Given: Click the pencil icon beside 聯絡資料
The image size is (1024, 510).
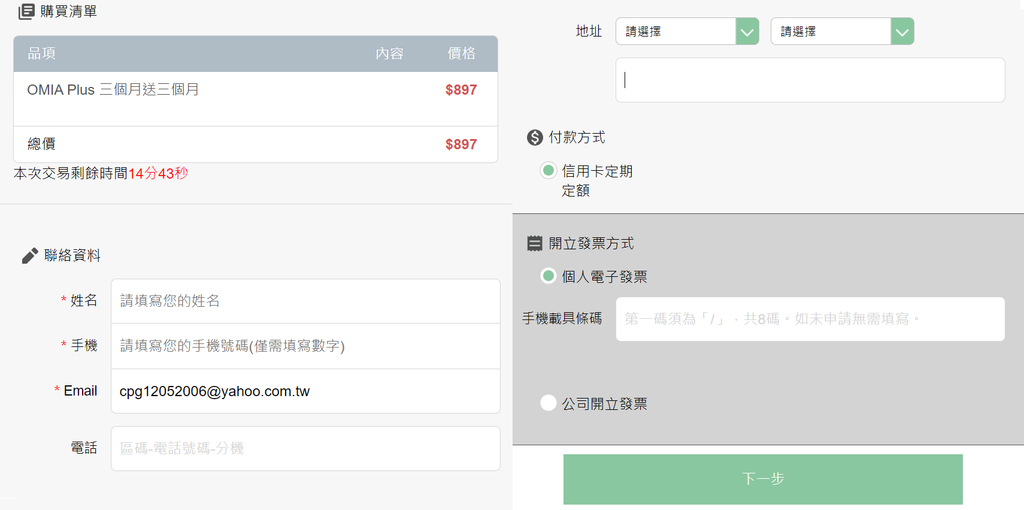Looking at the screenshot, I should point(30,256).
